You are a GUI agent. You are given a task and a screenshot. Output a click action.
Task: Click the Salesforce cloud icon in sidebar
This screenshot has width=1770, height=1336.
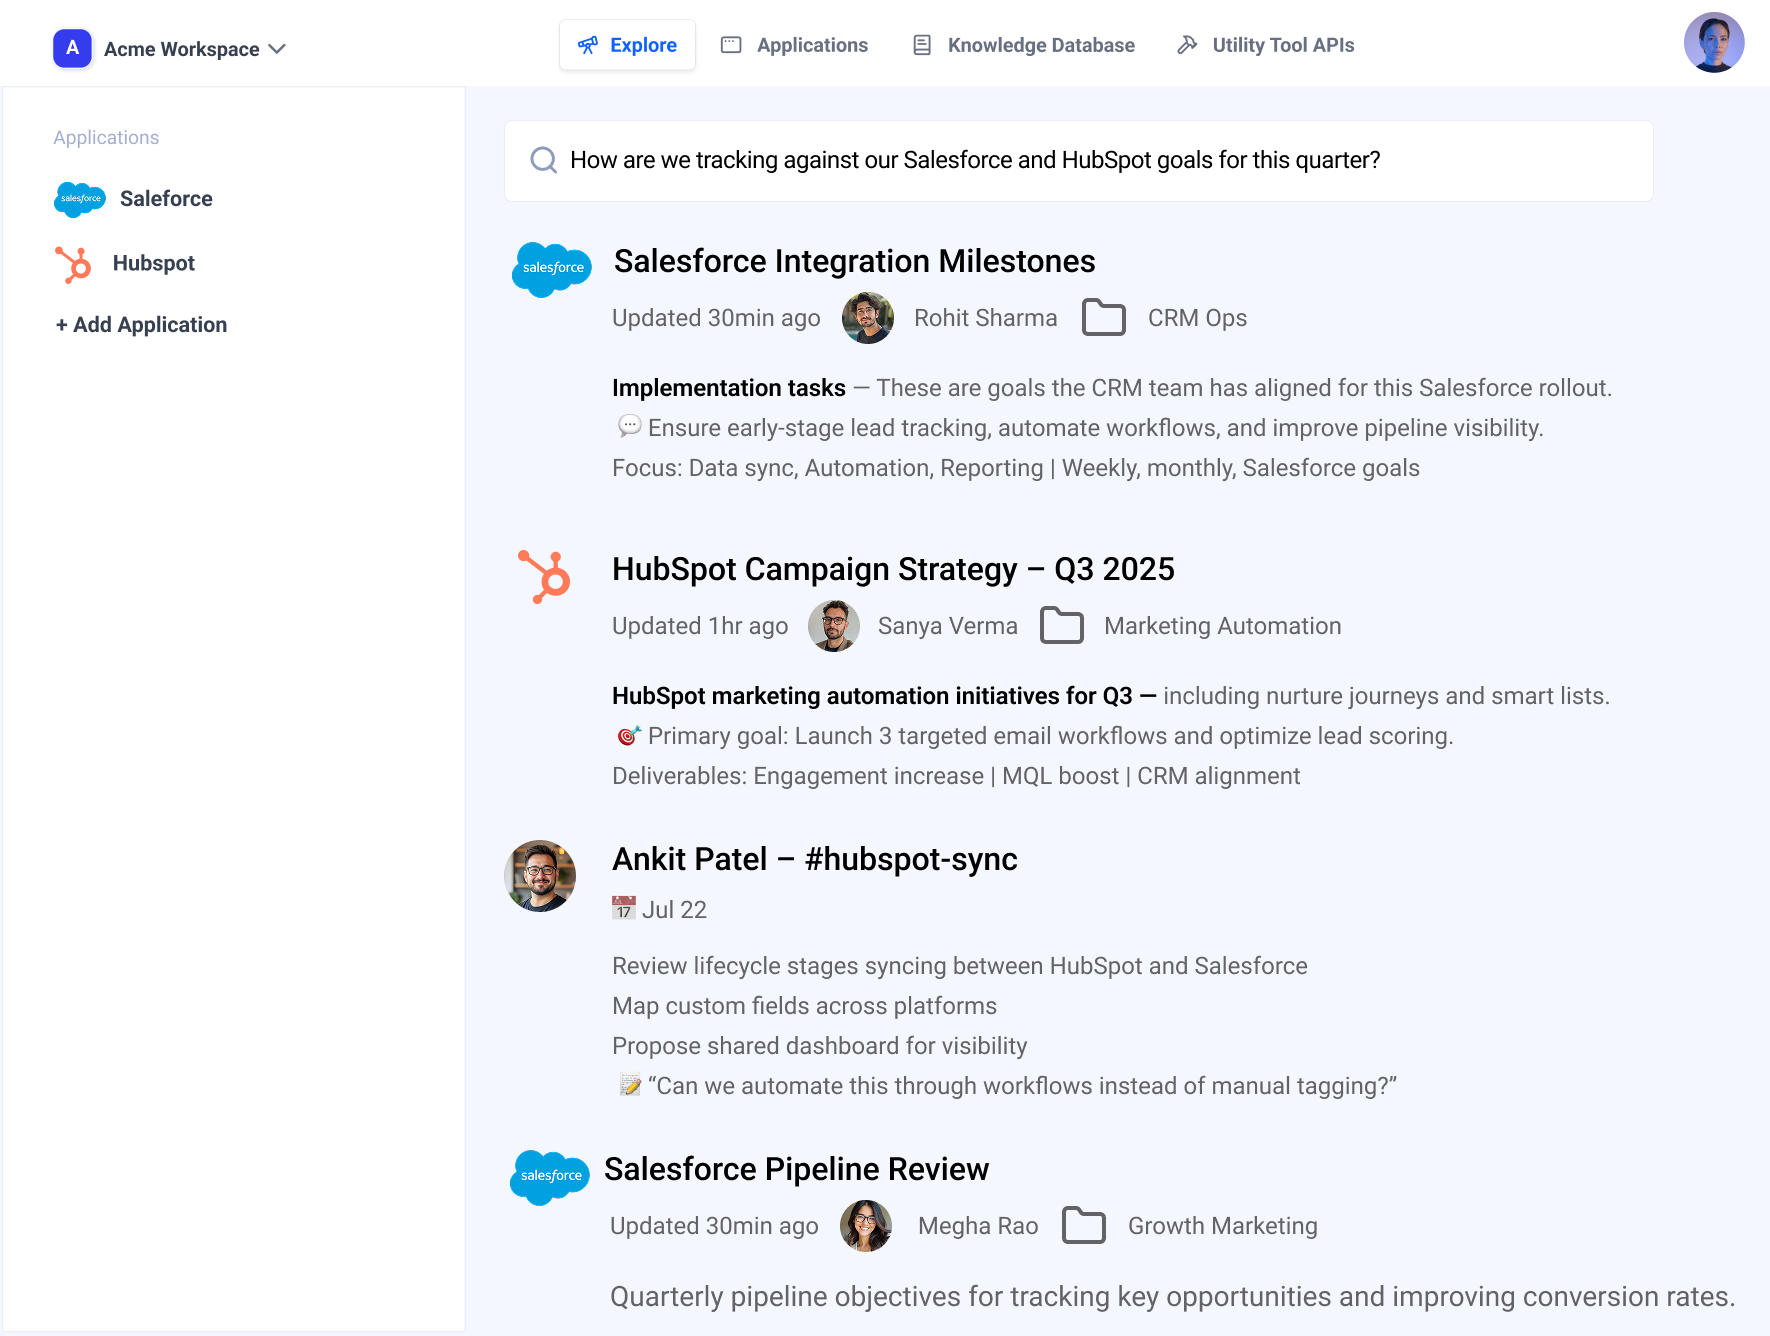point(80,199)
